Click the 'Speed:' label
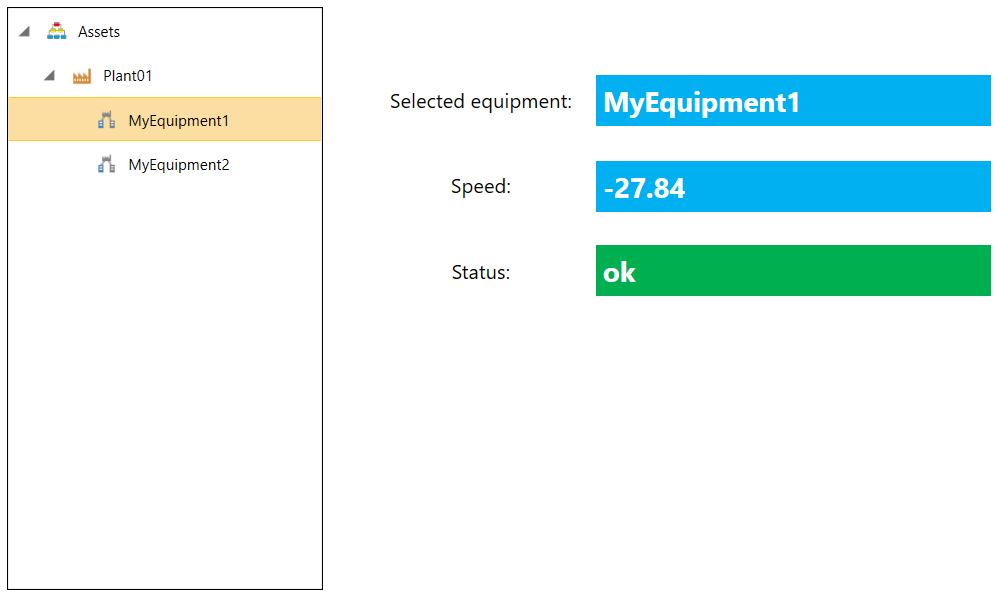Screen dimensions: 998x605 pos(481,186)
